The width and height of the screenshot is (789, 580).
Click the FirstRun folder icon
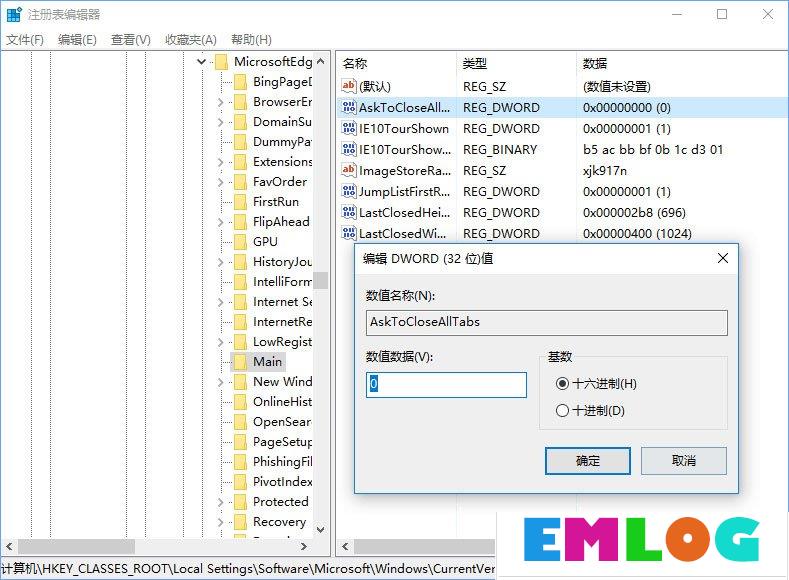click(241, 202)
